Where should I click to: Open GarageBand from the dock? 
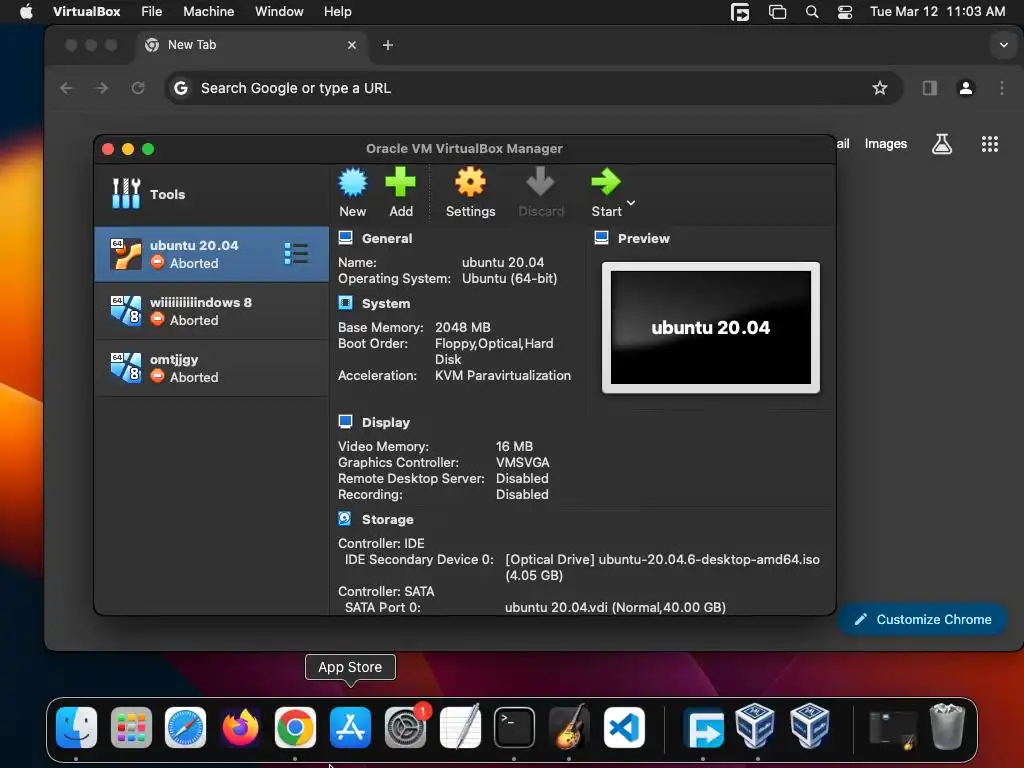click(569, 727)
